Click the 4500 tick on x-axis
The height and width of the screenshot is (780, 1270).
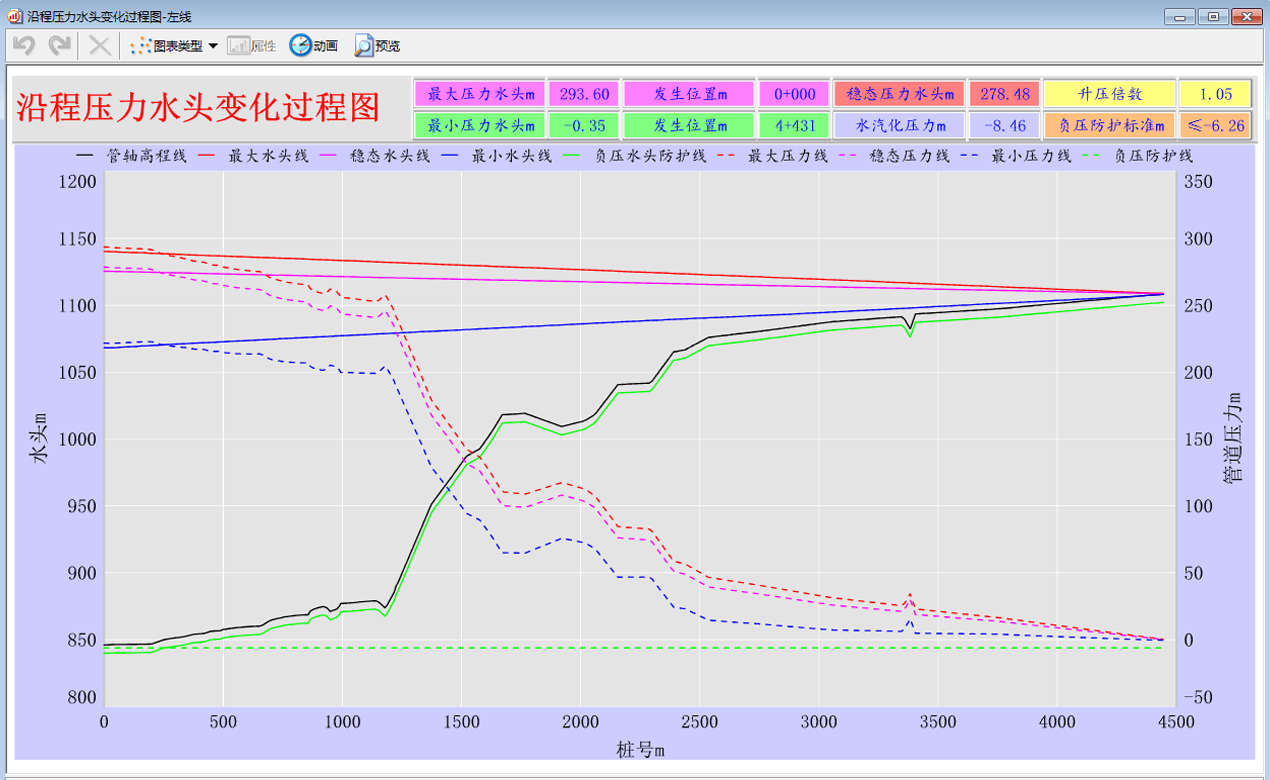point(1175,722)
